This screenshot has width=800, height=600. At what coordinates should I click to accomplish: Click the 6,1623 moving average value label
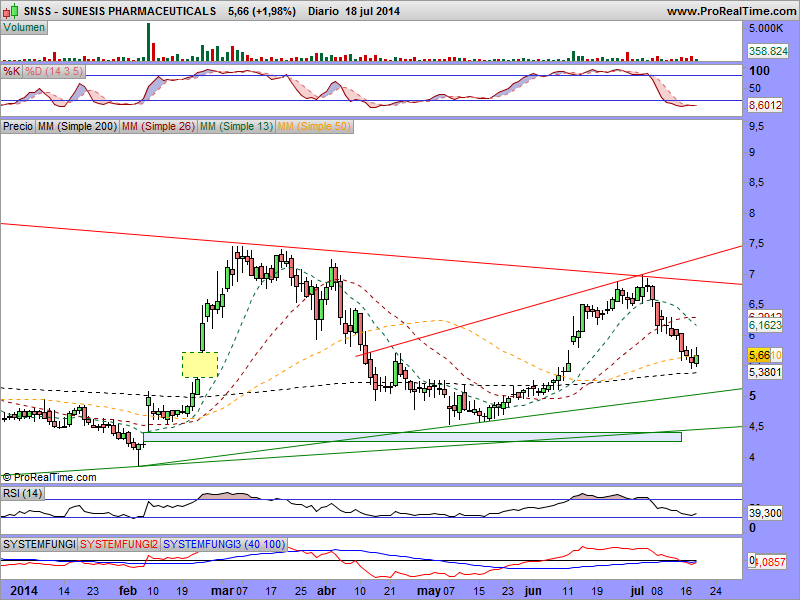pyautogui.click(x=765, y=325)
